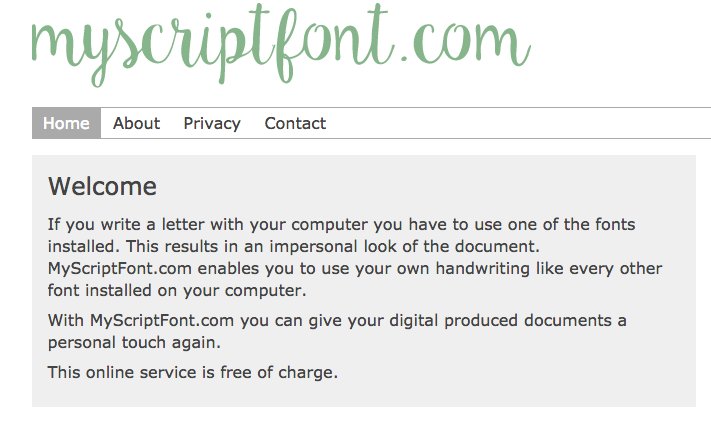
Task: Click the sentence 'This online service is free of charge.'
Action: [193, 372]
